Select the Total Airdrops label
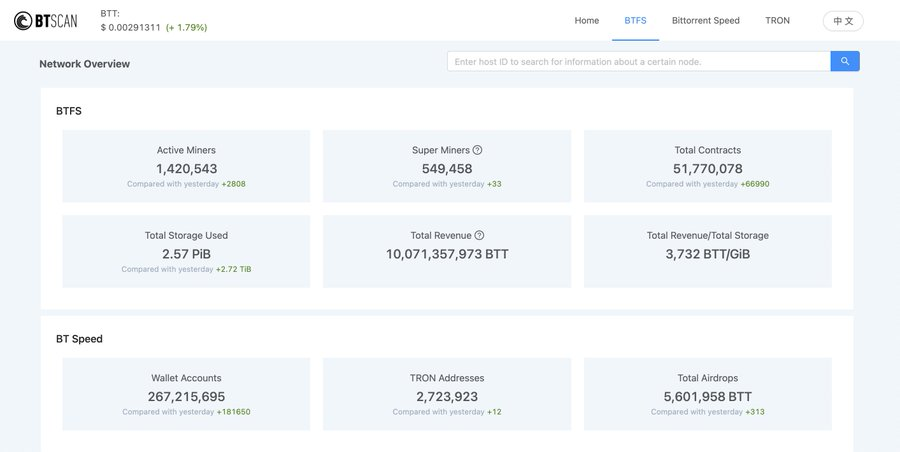This screenshot has width=900, height=452. coord(708,378)
